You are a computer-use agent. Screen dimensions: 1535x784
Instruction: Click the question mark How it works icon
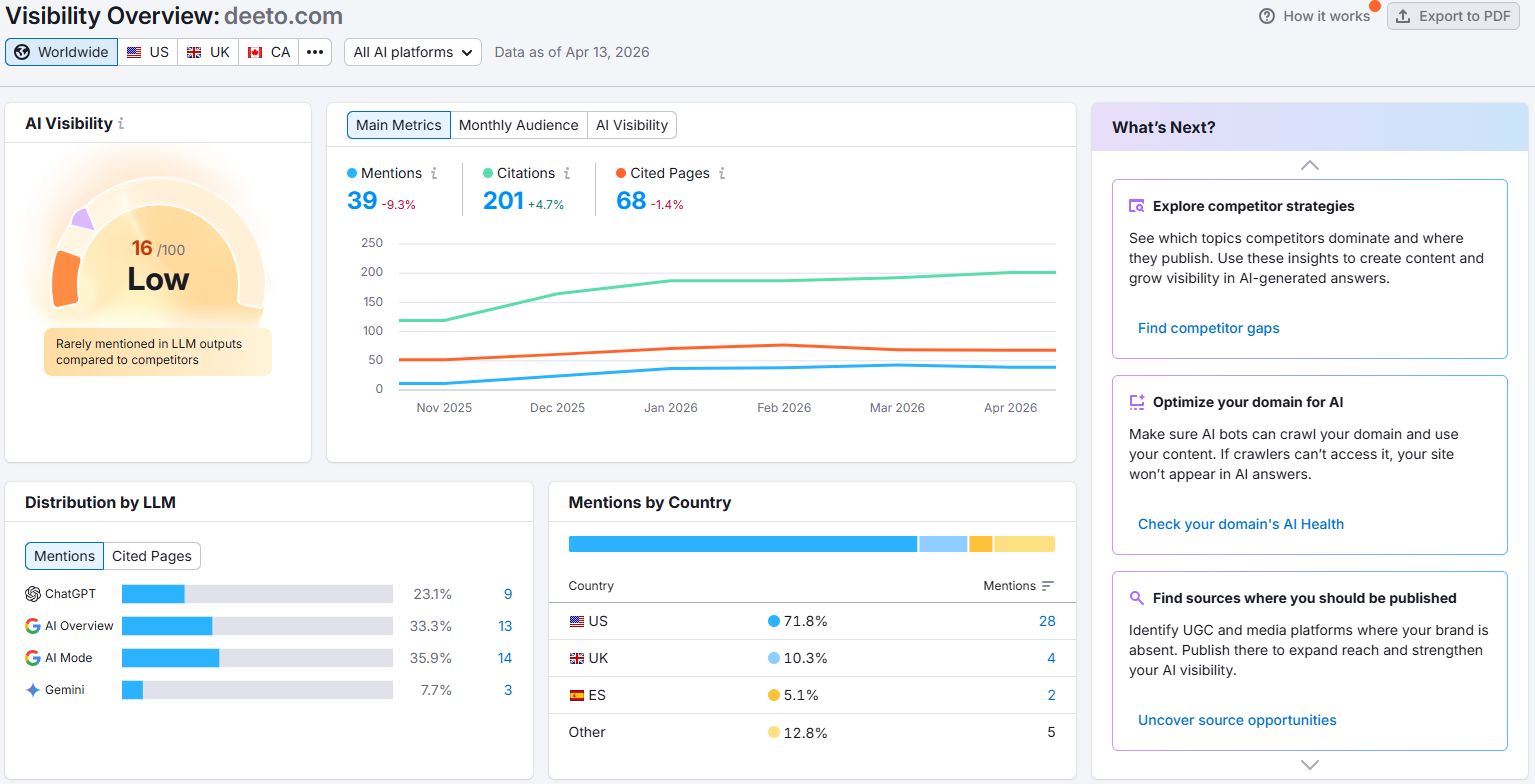click(x=1267, y=16)
